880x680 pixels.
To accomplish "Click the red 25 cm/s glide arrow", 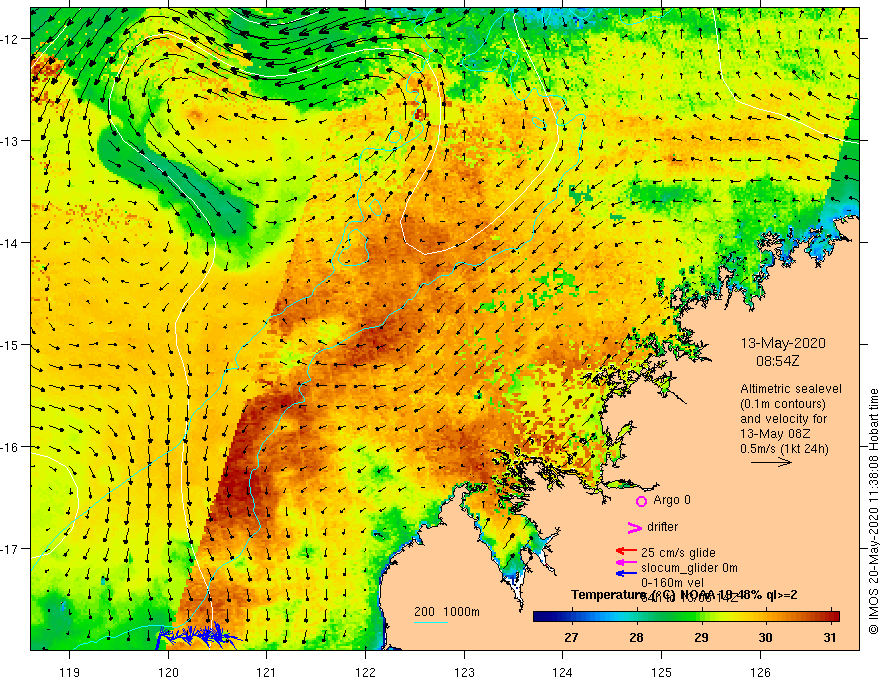I will pyautogui.click(x=626, y=552).
